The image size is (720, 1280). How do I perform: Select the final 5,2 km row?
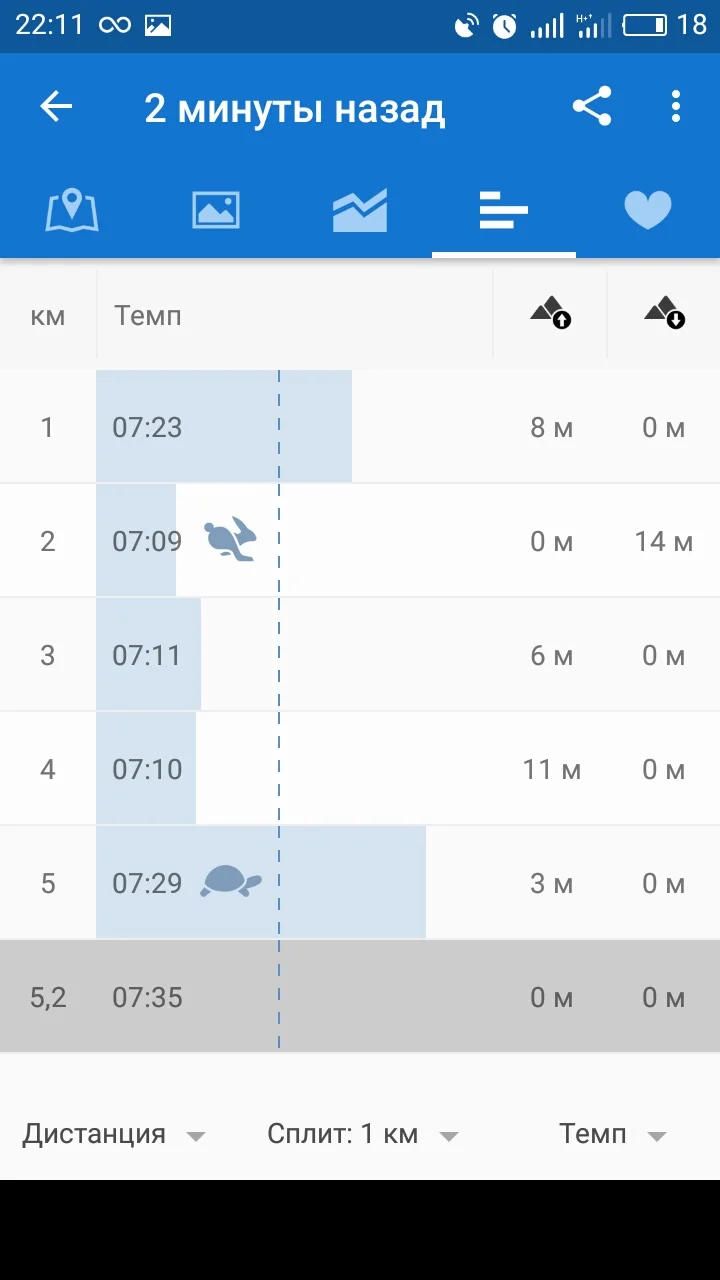[360, 997]
